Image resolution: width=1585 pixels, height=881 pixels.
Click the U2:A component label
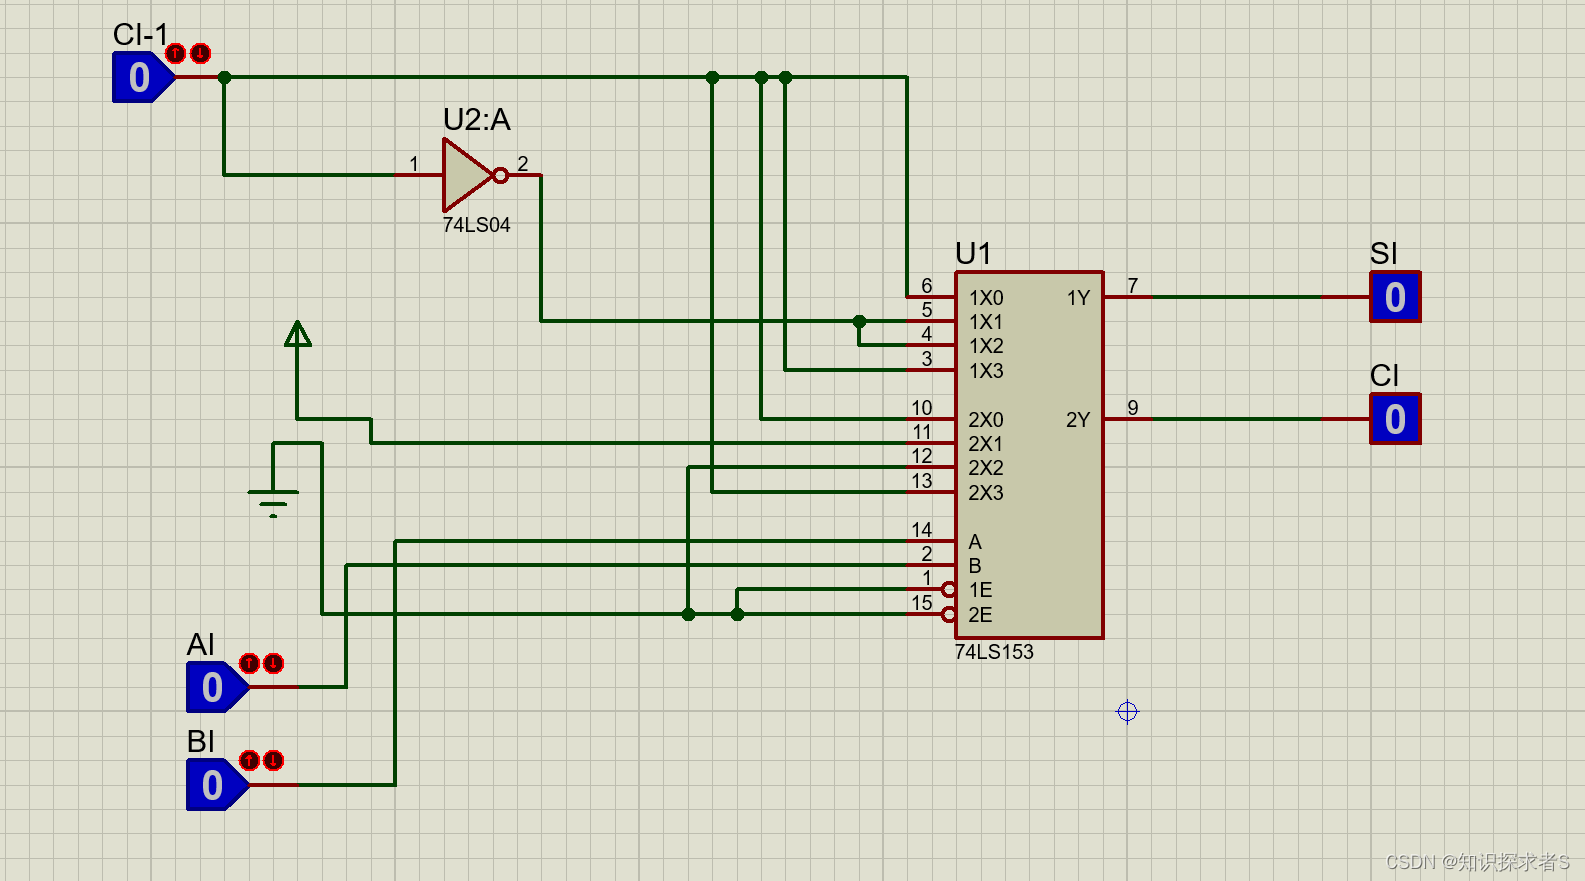[x=477, y=120]
